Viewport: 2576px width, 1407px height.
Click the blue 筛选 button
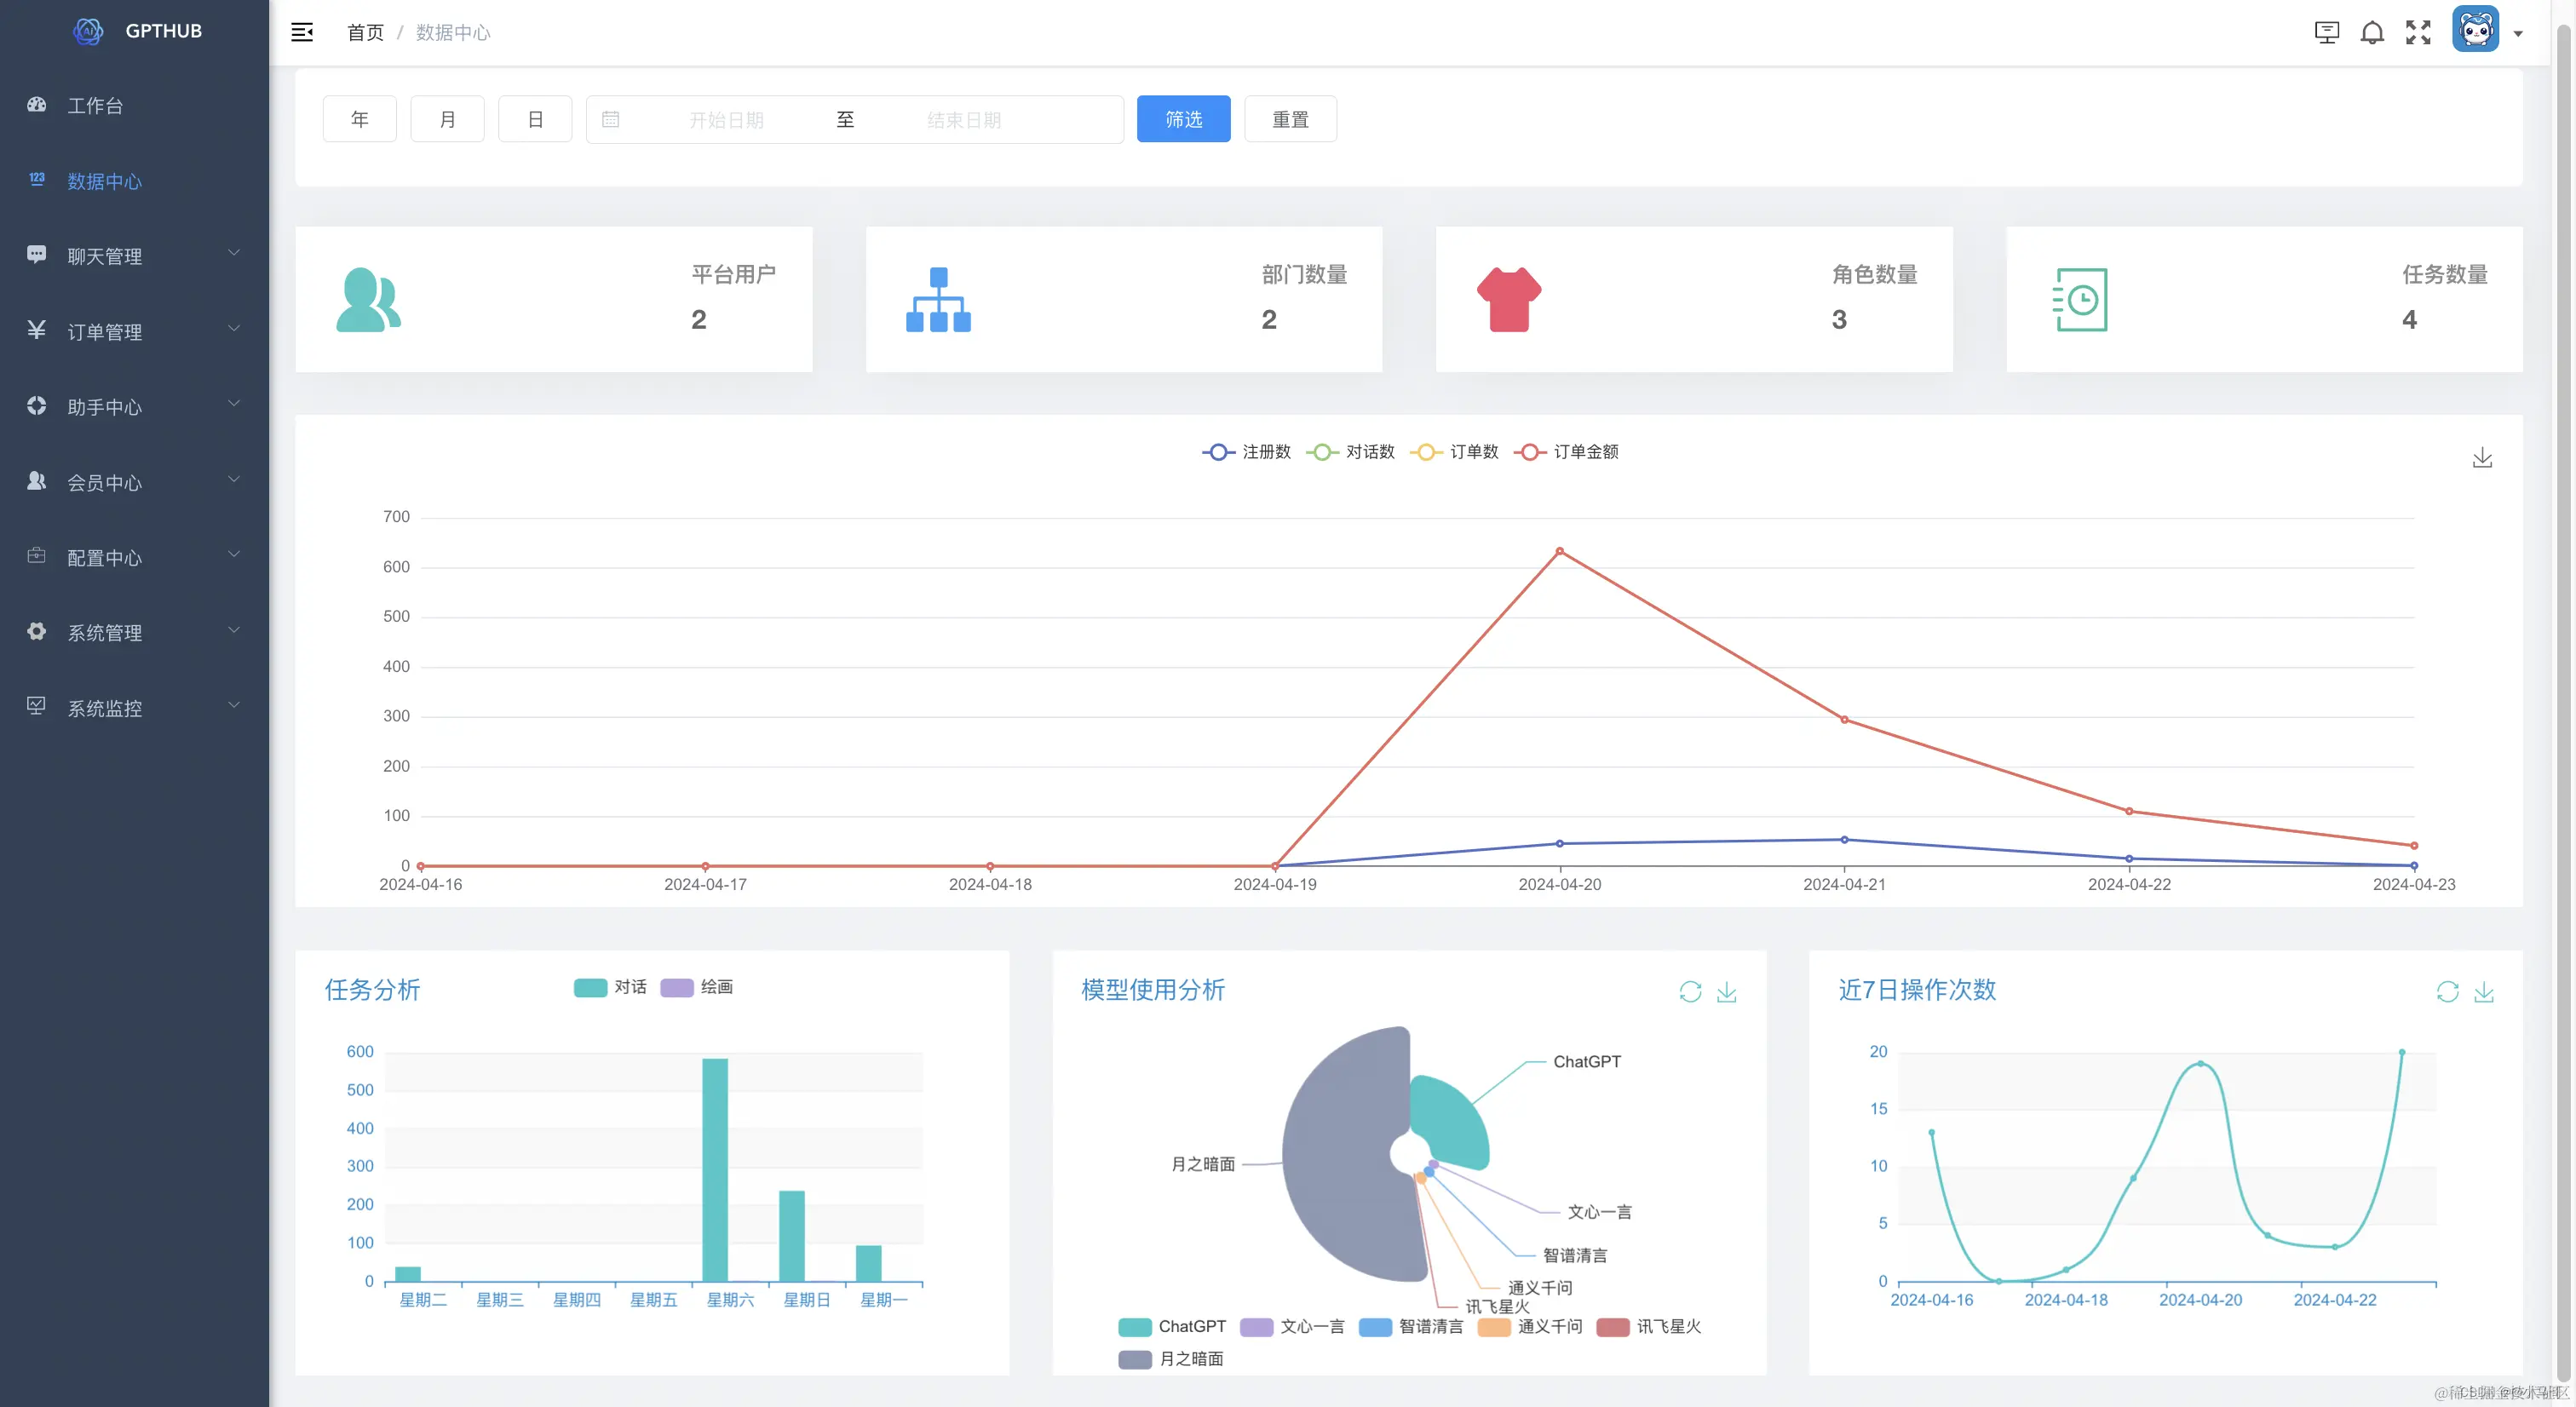pos(1183,120)
